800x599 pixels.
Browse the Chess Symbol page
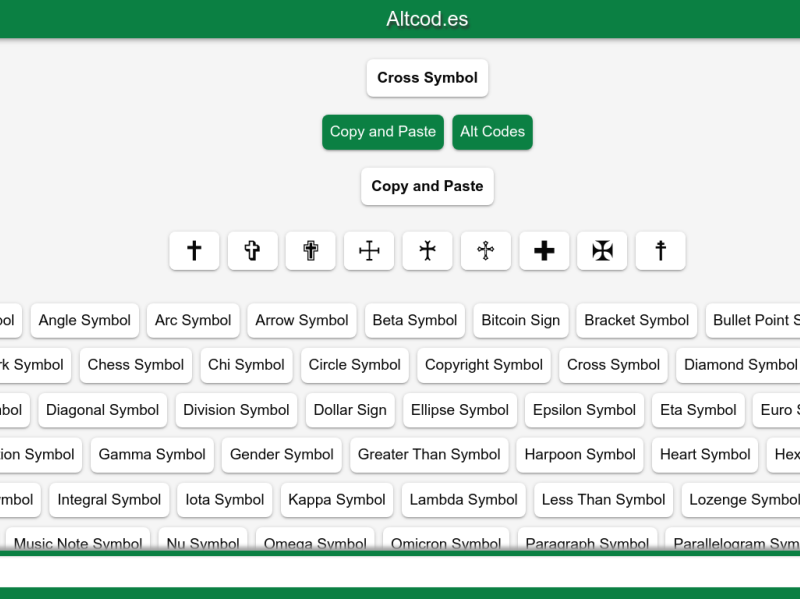135,365
